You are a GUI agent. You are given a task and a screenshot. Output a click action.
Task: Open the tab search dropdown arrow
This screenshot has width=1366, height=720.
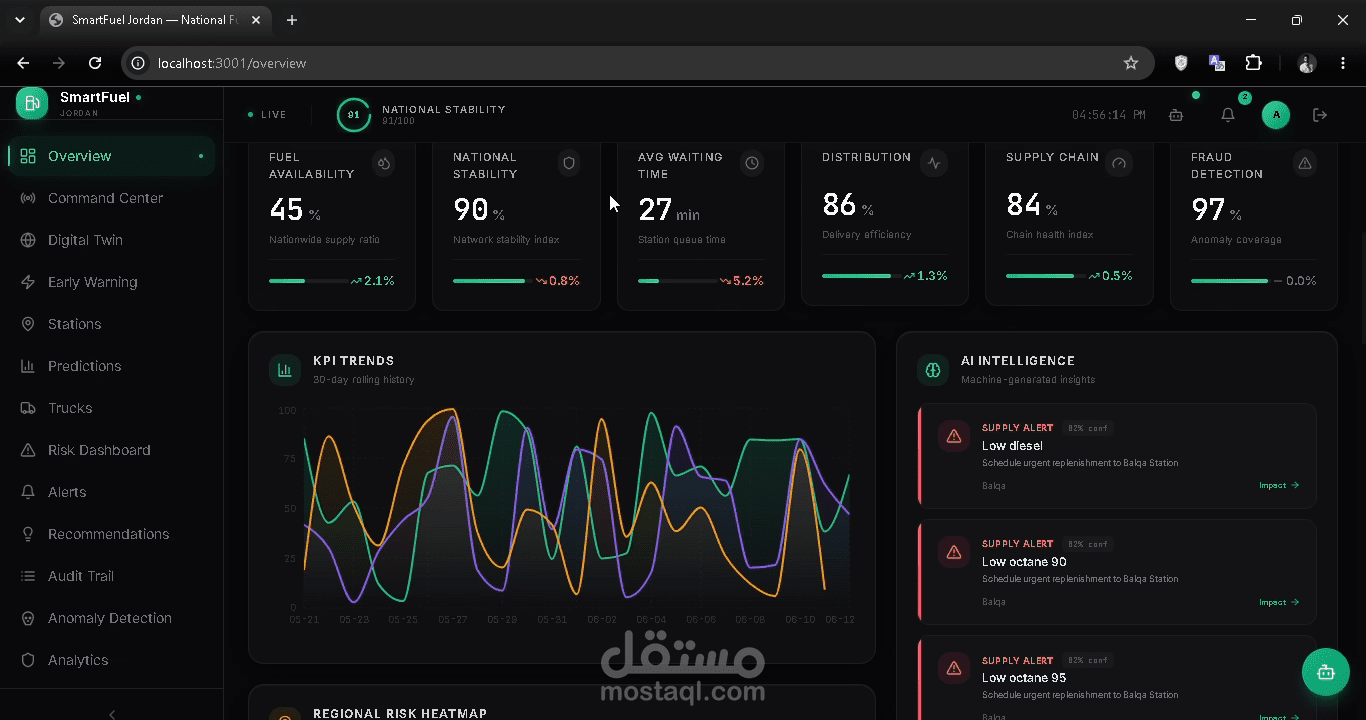tap(19, 20)
